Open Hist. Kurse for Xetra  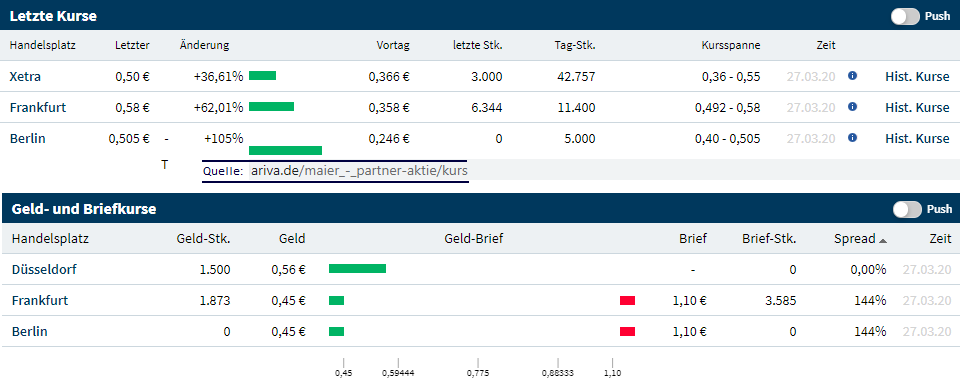pyautogui.click(x=917, y=77)
